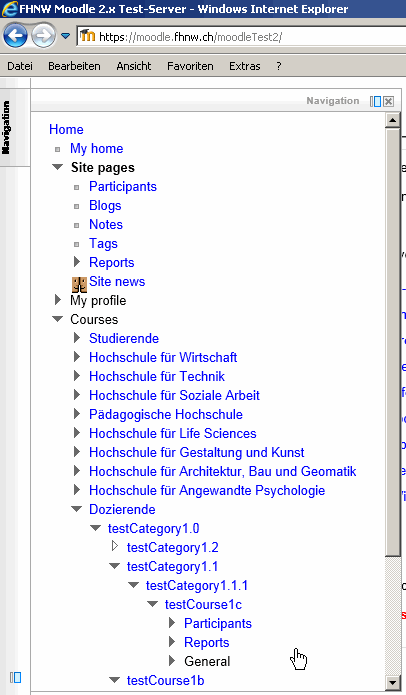Open the Extras menu

click(245, 66)
